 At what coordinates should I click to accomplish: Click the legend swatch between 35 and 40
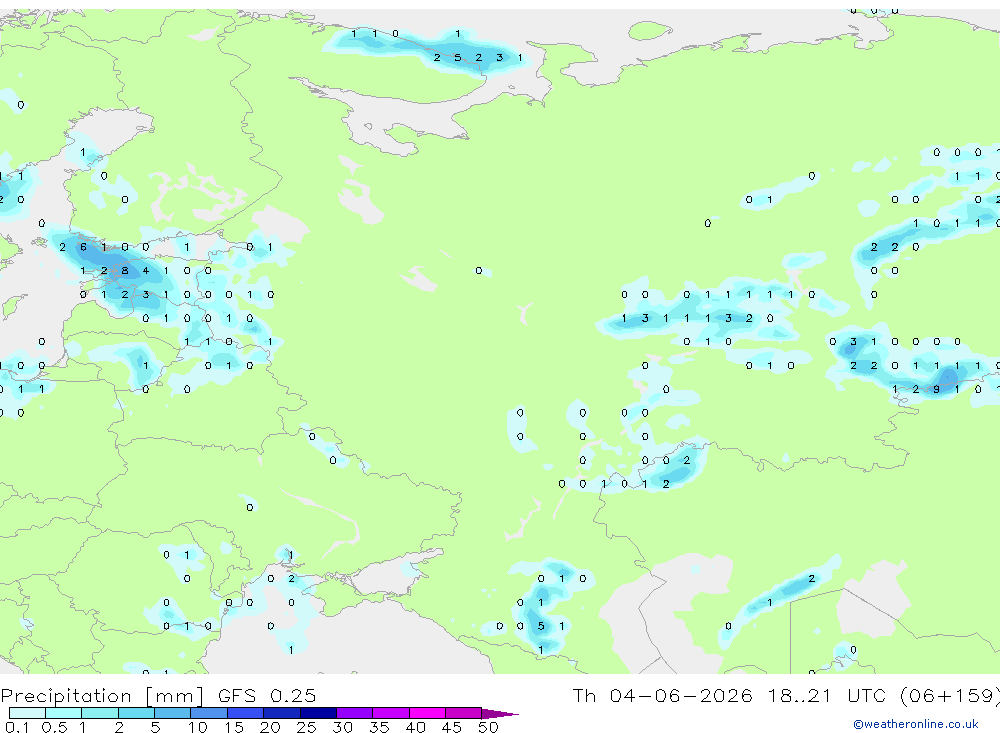(390, 713)
